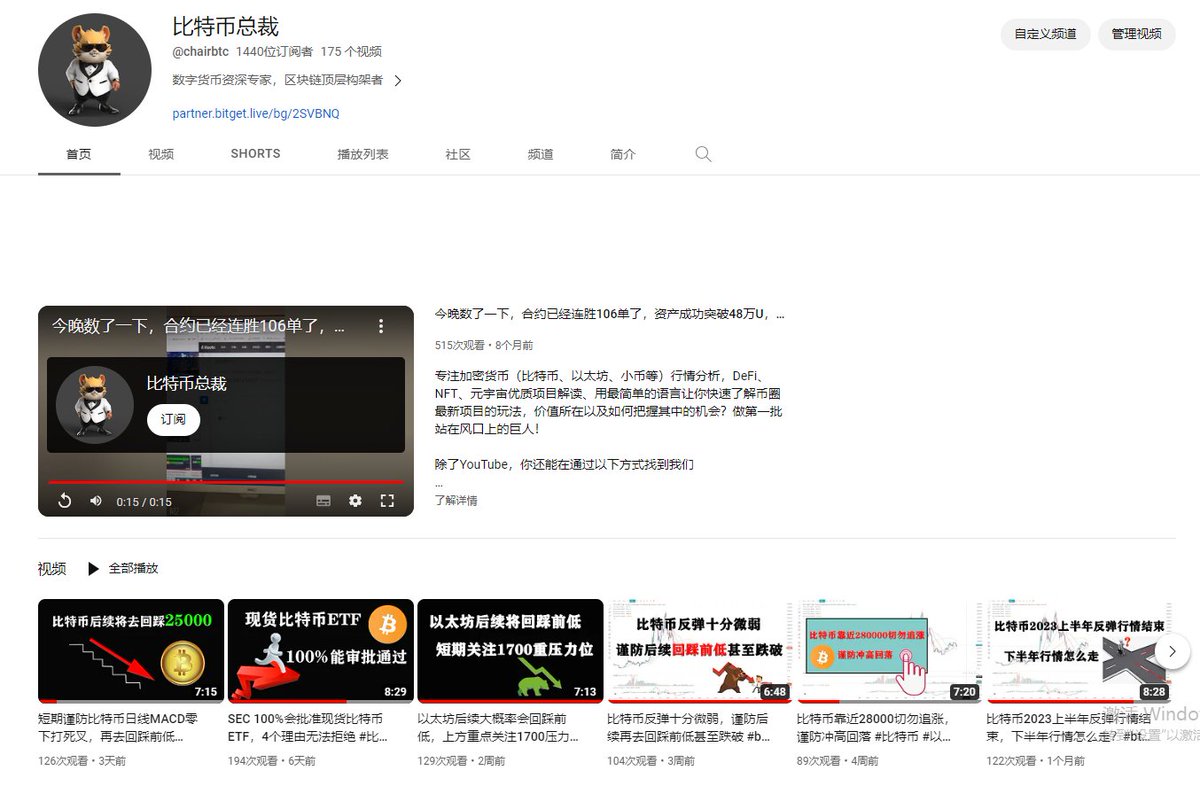Image resolution: width=1200 pixels, height=786 pixels.
Task: Open video title 比特币靠近28000切勿追涨
Action: pyautogui.click(x=874, y=727)
